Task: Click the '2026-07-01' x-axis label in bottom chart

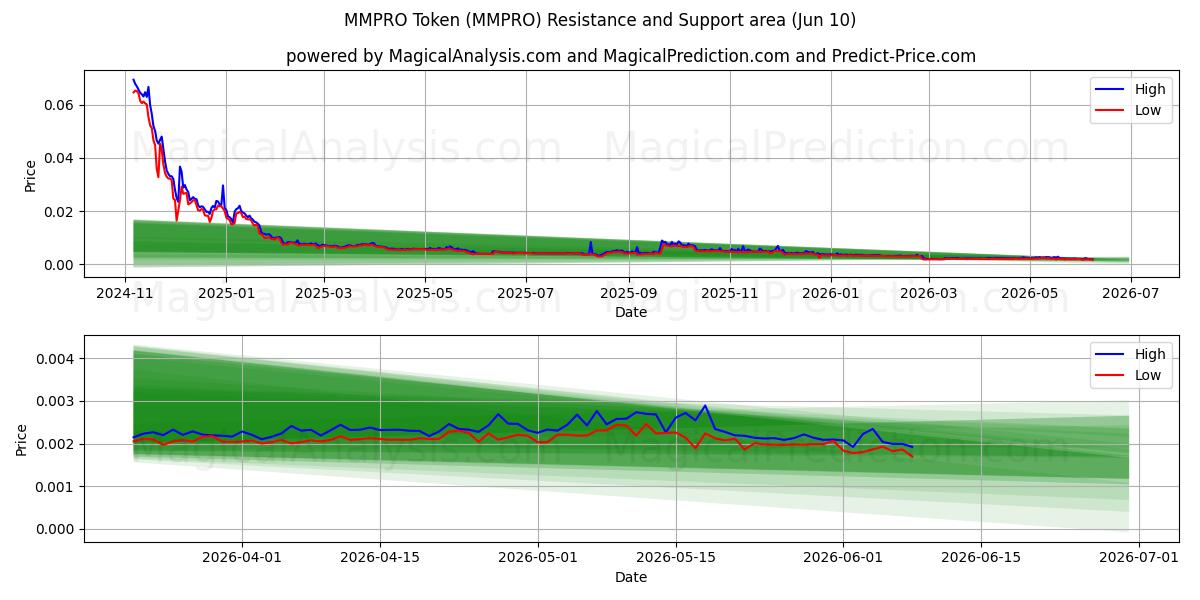Action: click(1140, 558)
